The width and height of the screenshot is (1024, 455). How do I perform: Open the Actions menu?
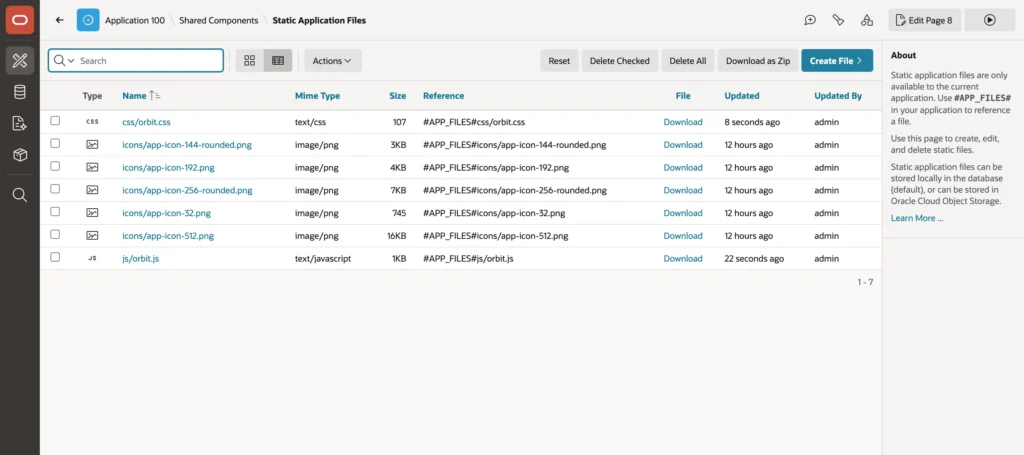(332, 61)
